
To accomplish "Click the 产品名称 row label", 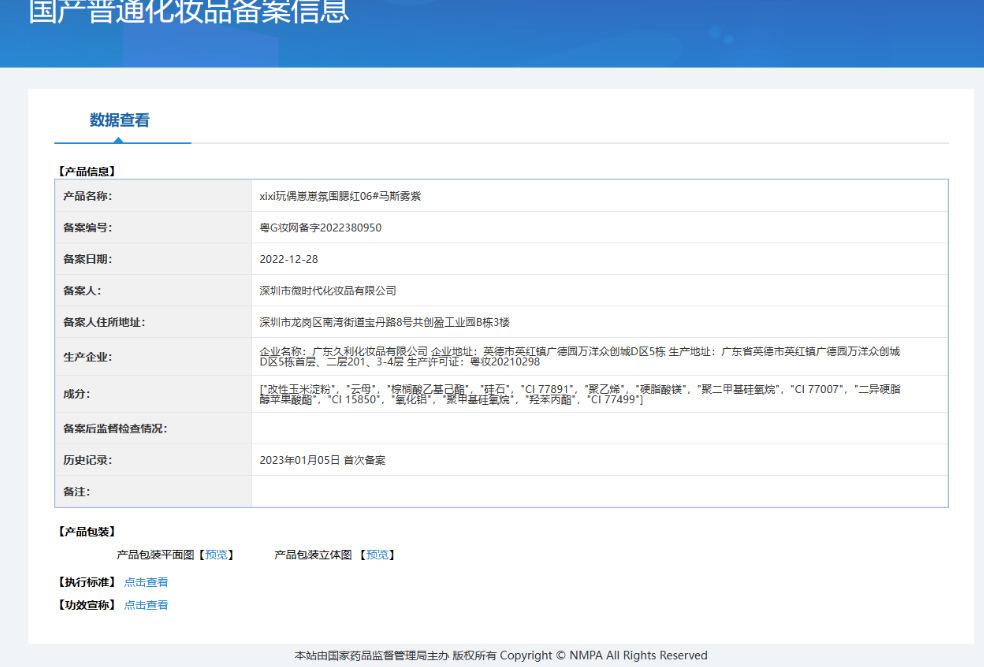I will coord(87,196).
